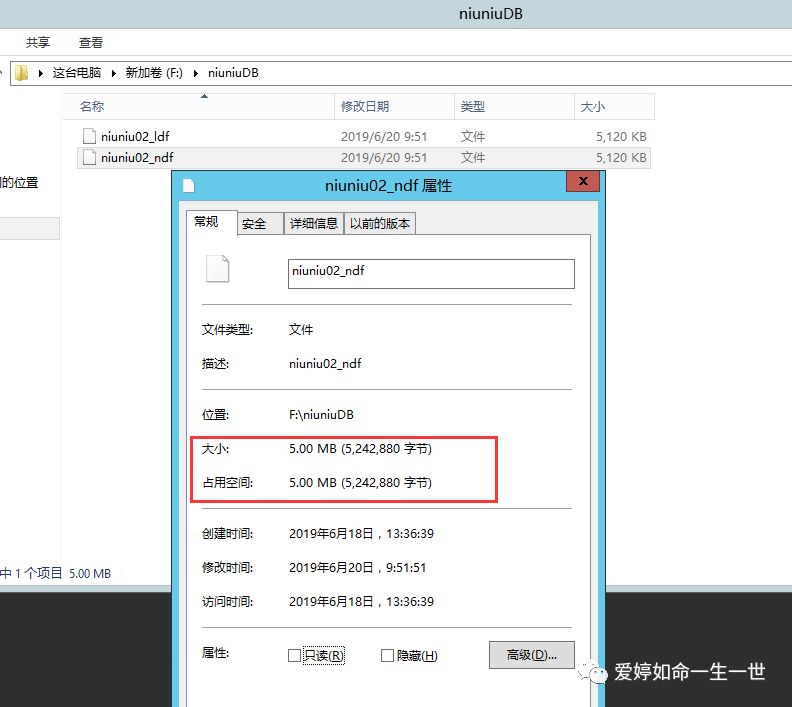Click the 新加卷 (F:) breadcrumb
The image size is (792, 707).
coord(154,73)
